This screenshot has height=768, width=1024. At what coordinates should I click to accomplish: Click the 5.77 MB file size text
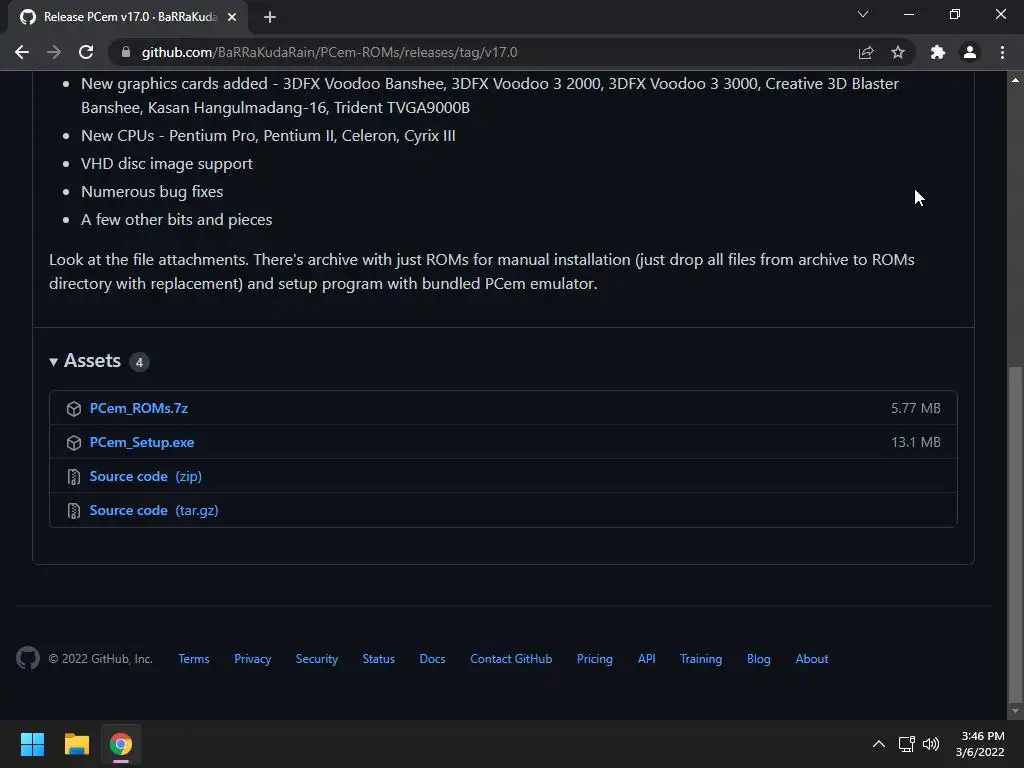pyautogui.click(x=916, y=408)
